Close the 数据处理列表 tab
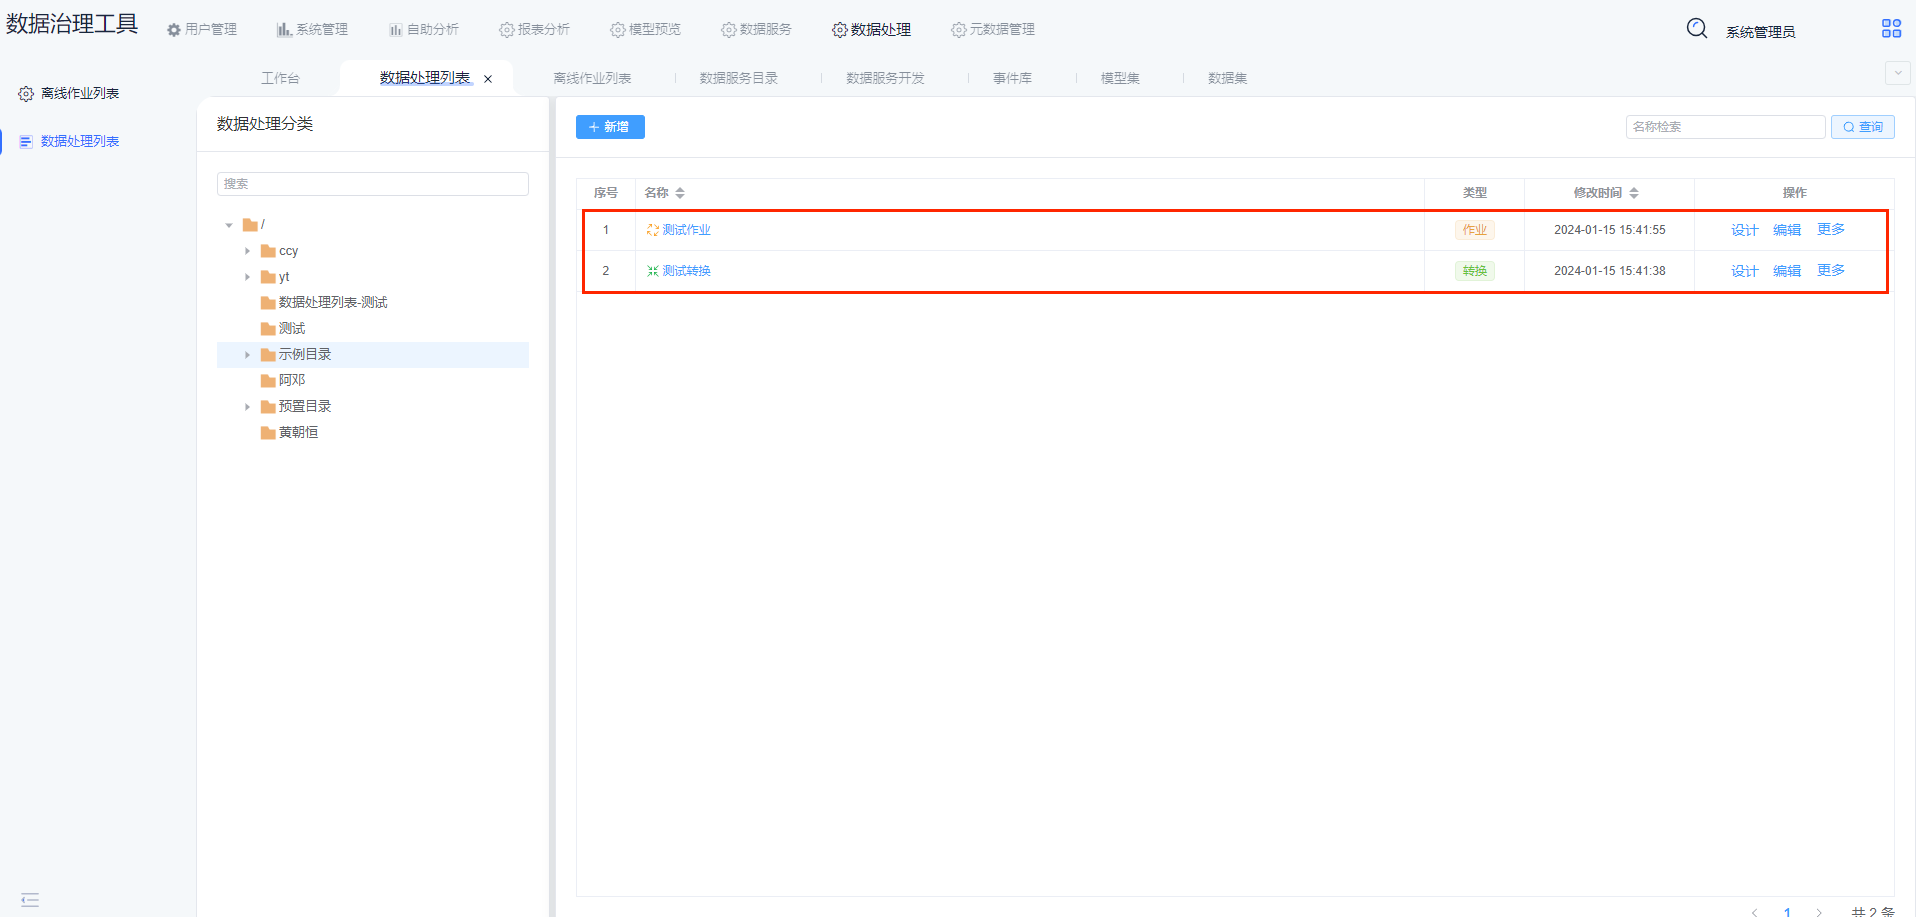The image size is (1916, 917). [488, 79]
